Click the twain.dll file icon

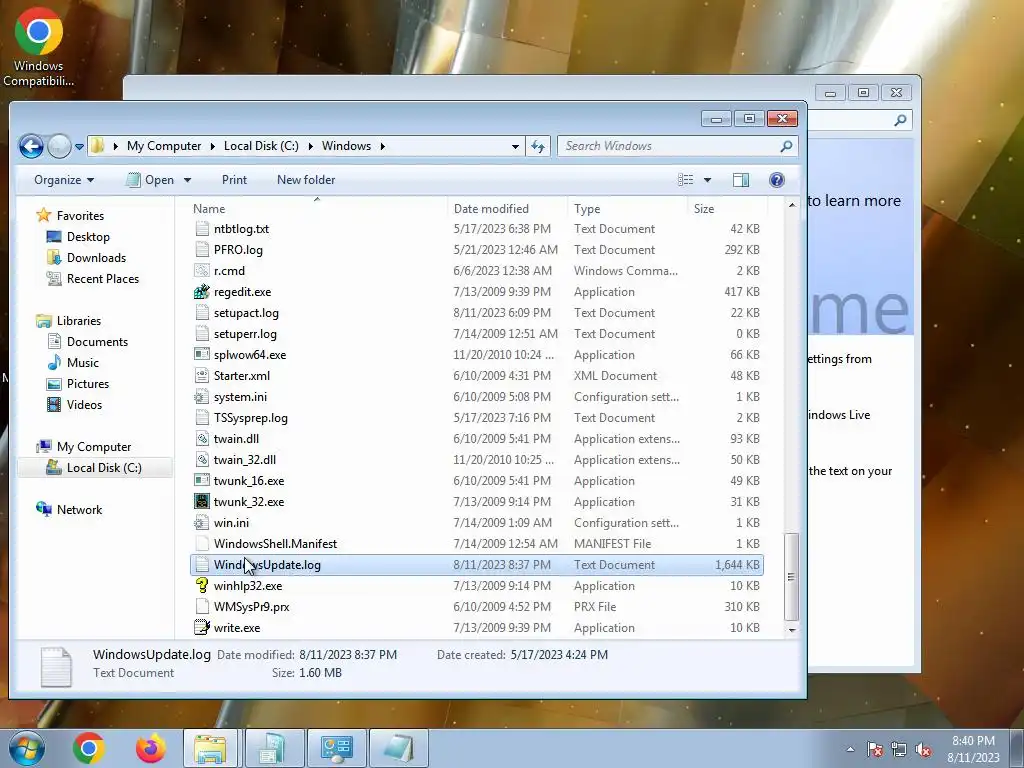click(202, 438)
